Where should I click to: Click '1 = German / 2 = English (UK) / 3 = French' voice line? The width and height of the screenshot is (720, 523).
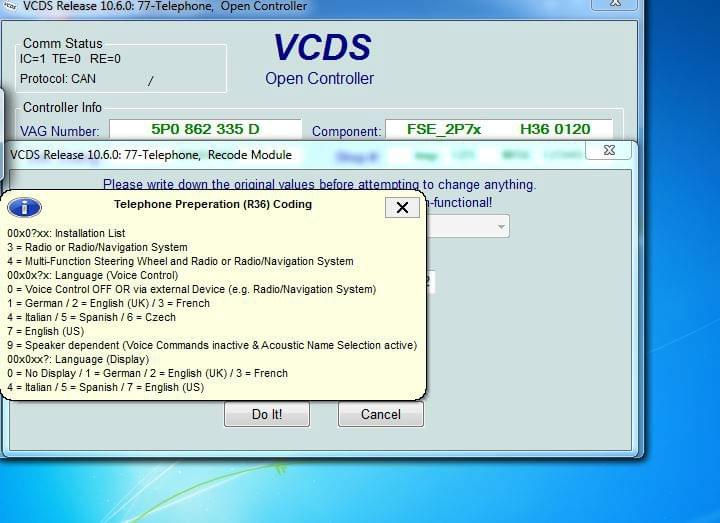point(108,303)
